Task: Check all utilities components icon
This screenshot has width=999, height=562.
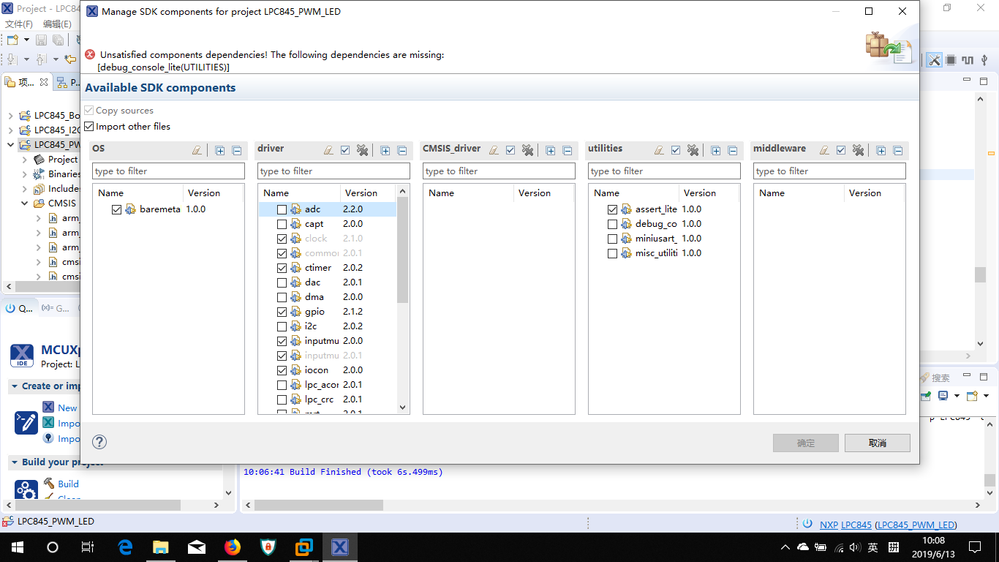Action: (675, 150)
